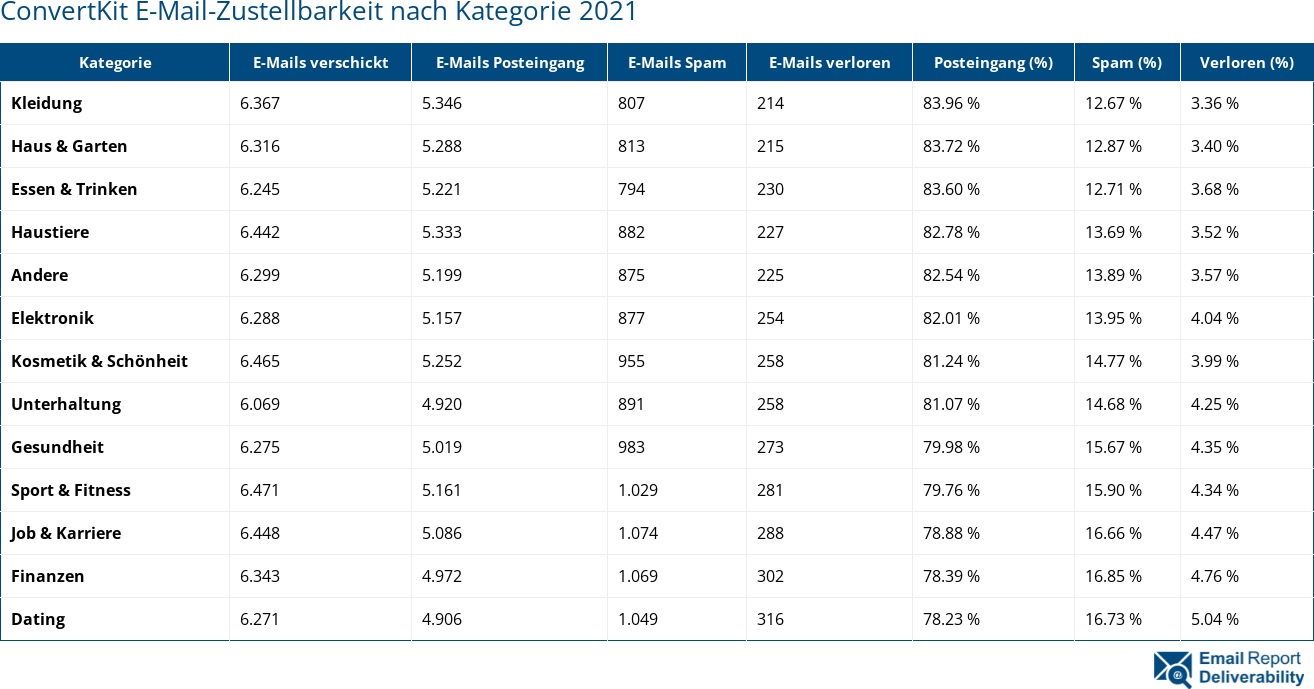
Task: Click the 1.049 spam value
Action: (x=638, y=619)
